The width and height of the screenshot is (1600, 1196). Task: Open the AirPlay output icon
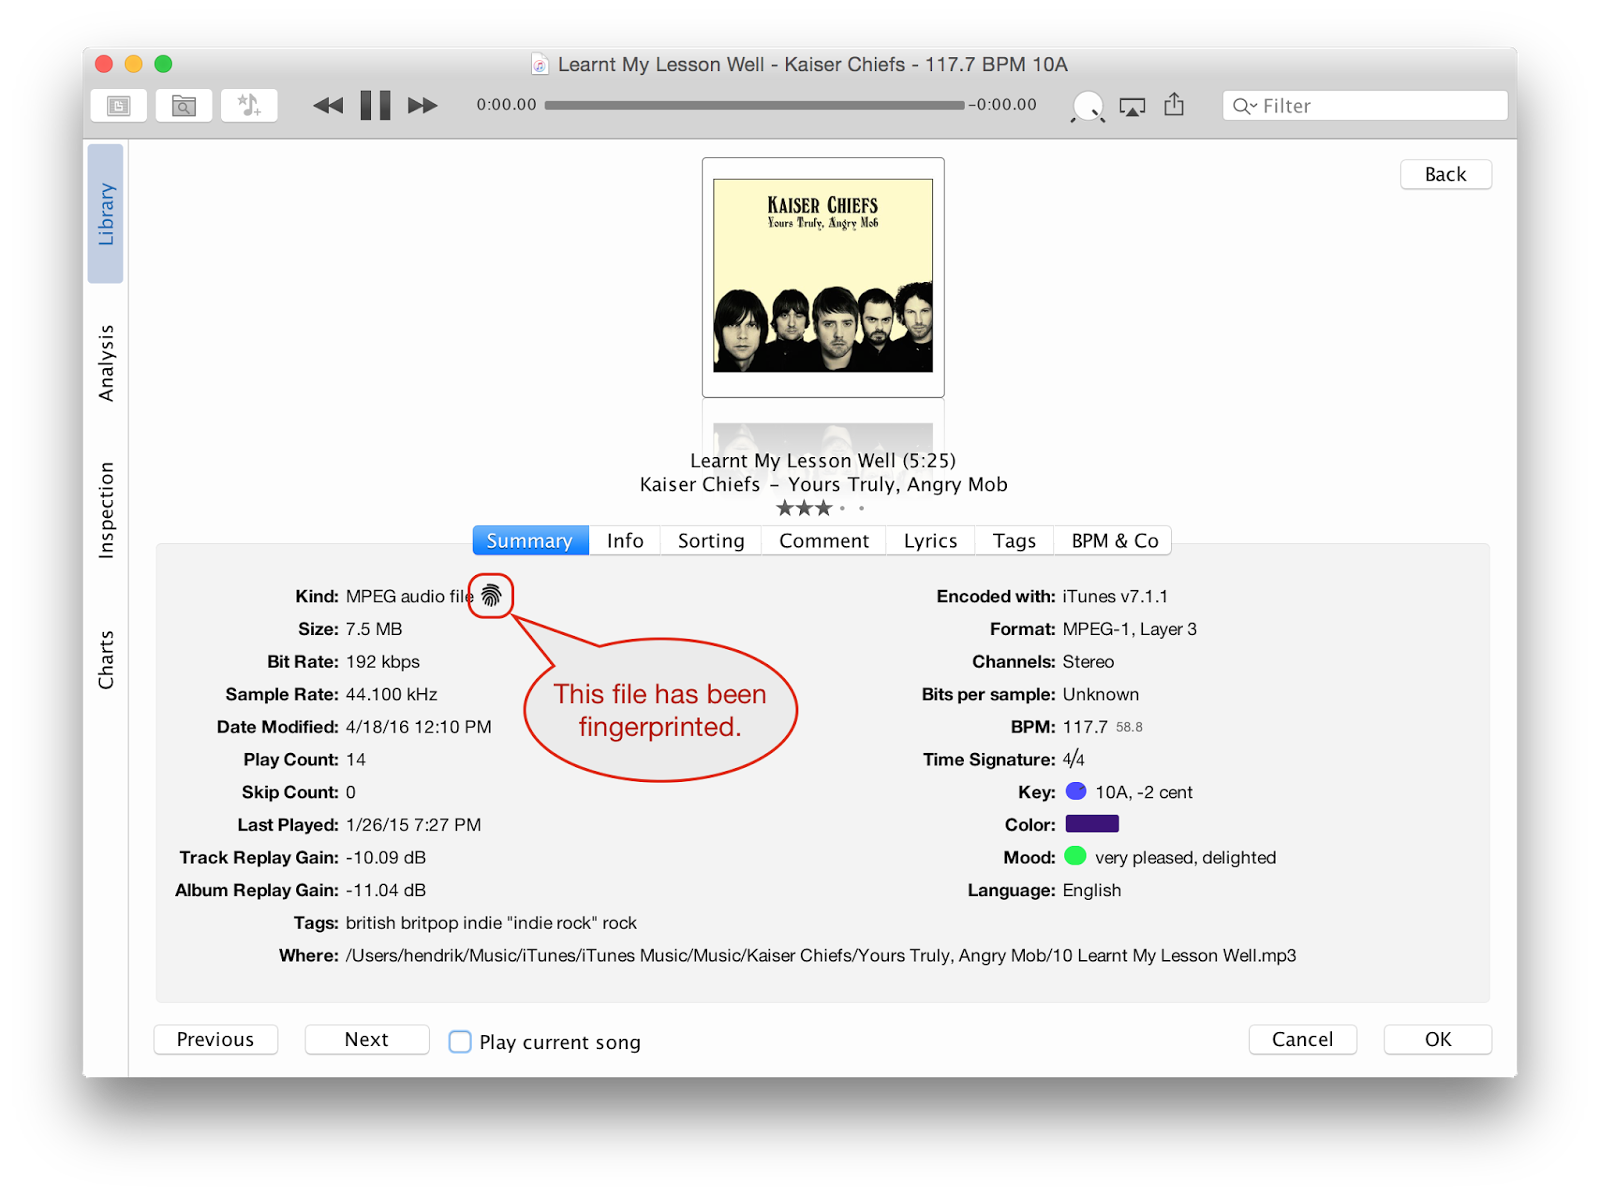coord(1132,106)
